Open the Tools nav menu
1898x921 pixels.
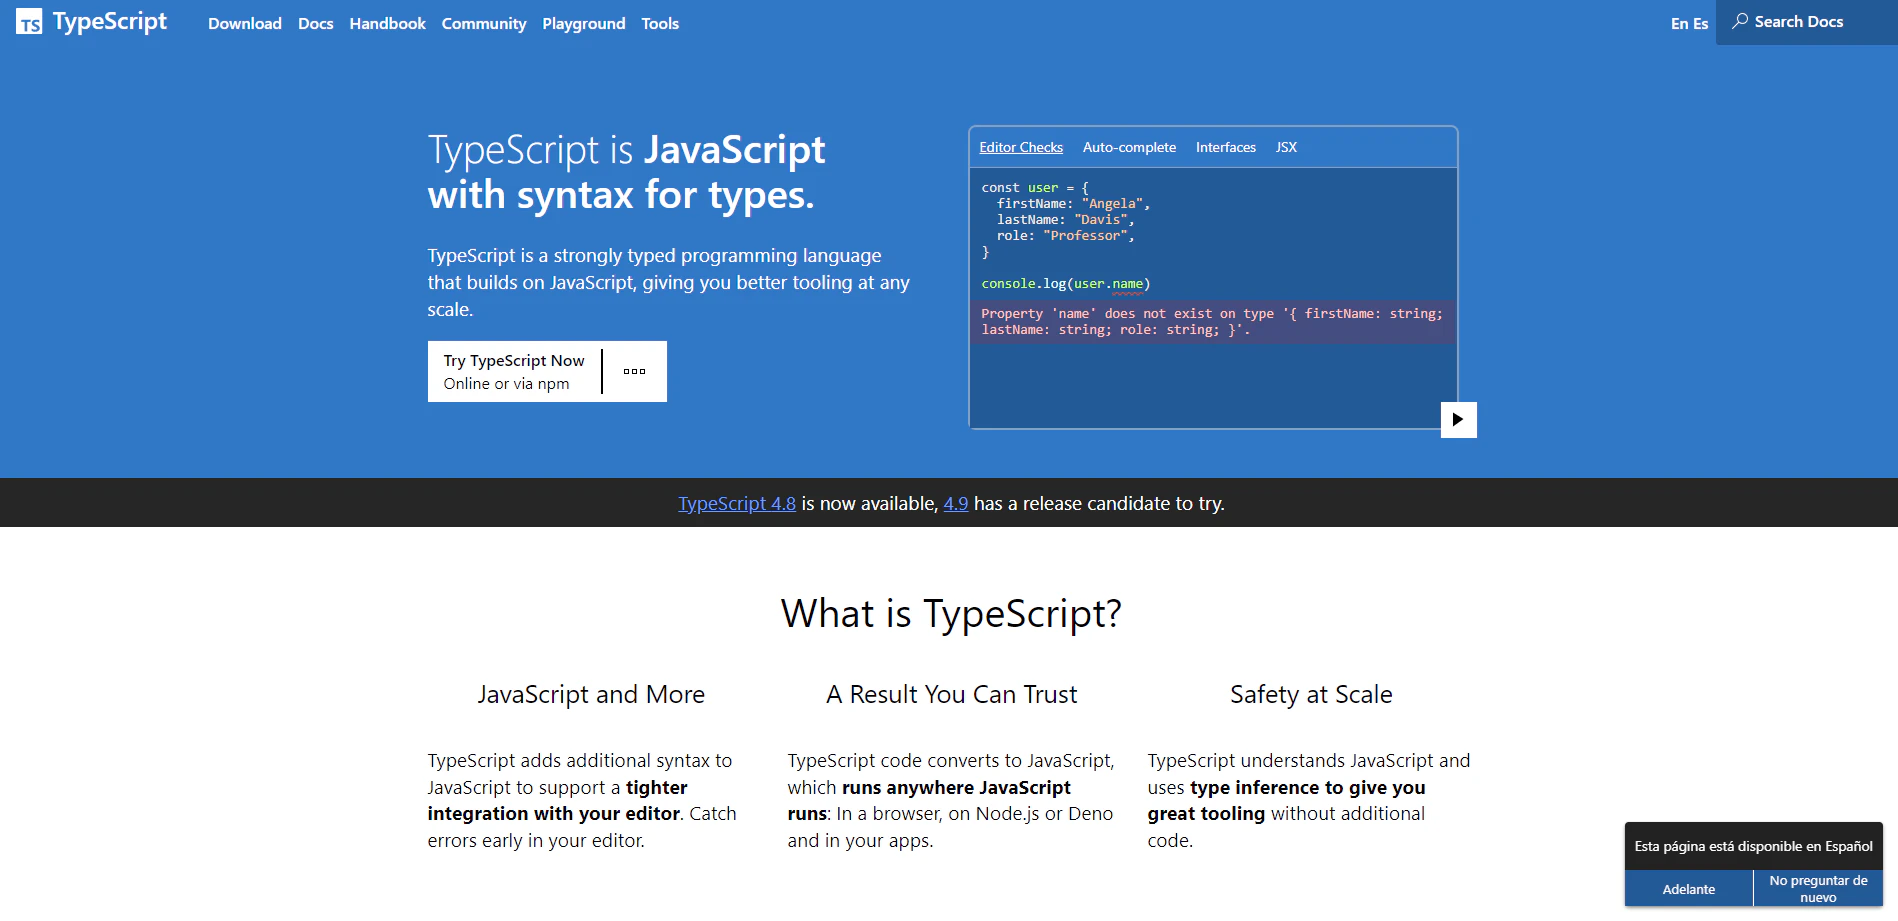(660, 23)
